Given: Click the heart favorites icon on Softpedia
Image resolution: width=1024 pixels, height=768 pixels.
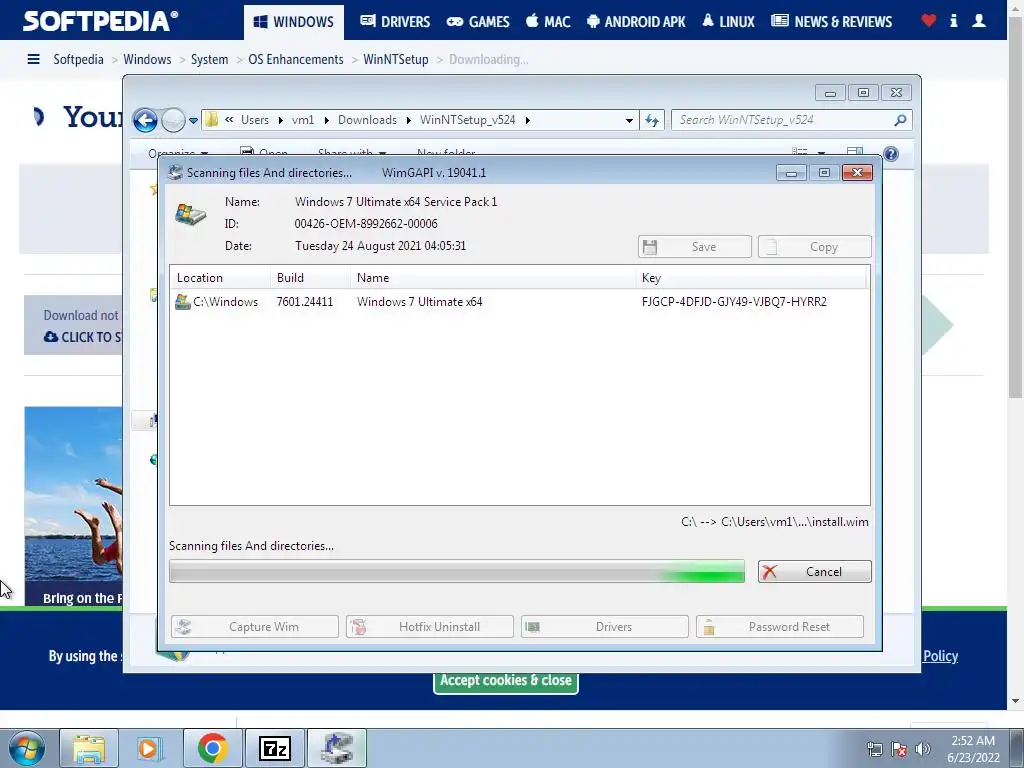Looking at the screenshot, I should (x=929, y=20).
